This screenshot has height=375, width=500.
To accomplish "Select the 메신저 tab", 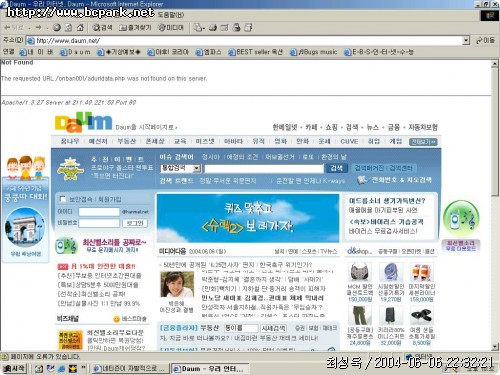I will [x=98, y=141].
